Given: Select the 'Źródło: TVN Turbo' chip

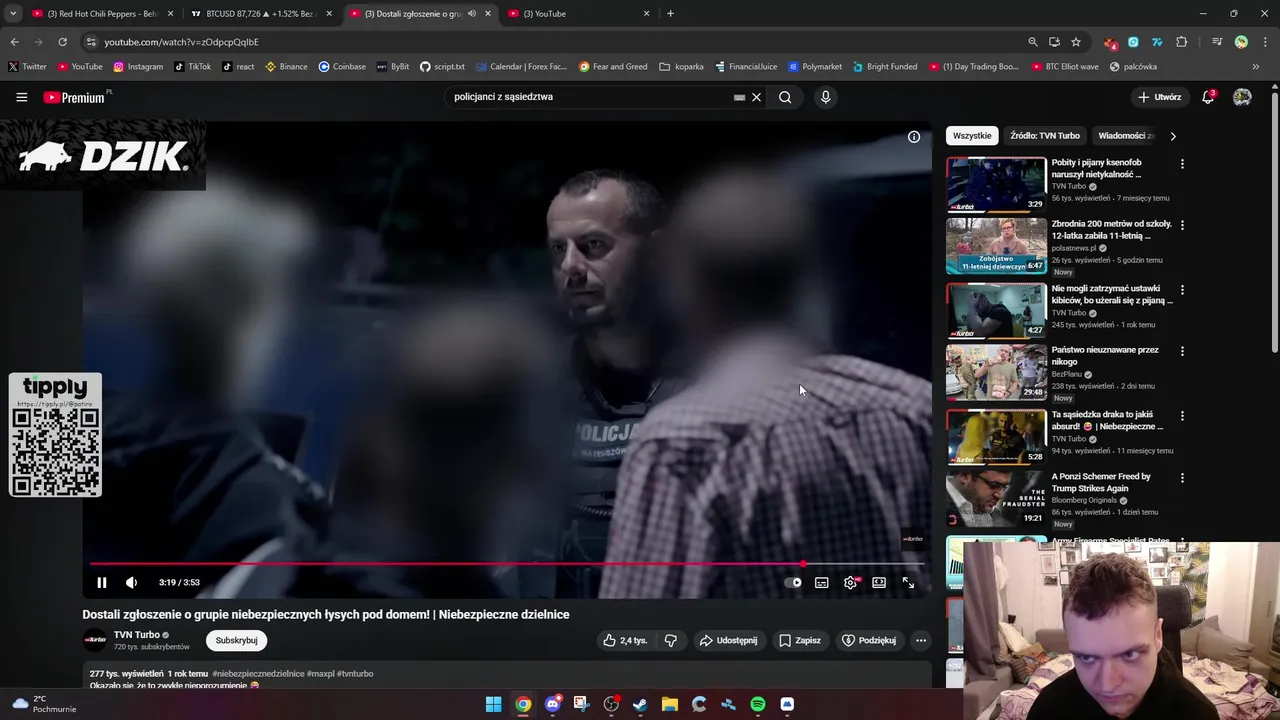Looking at the screenshot, I should (1045, 136).
